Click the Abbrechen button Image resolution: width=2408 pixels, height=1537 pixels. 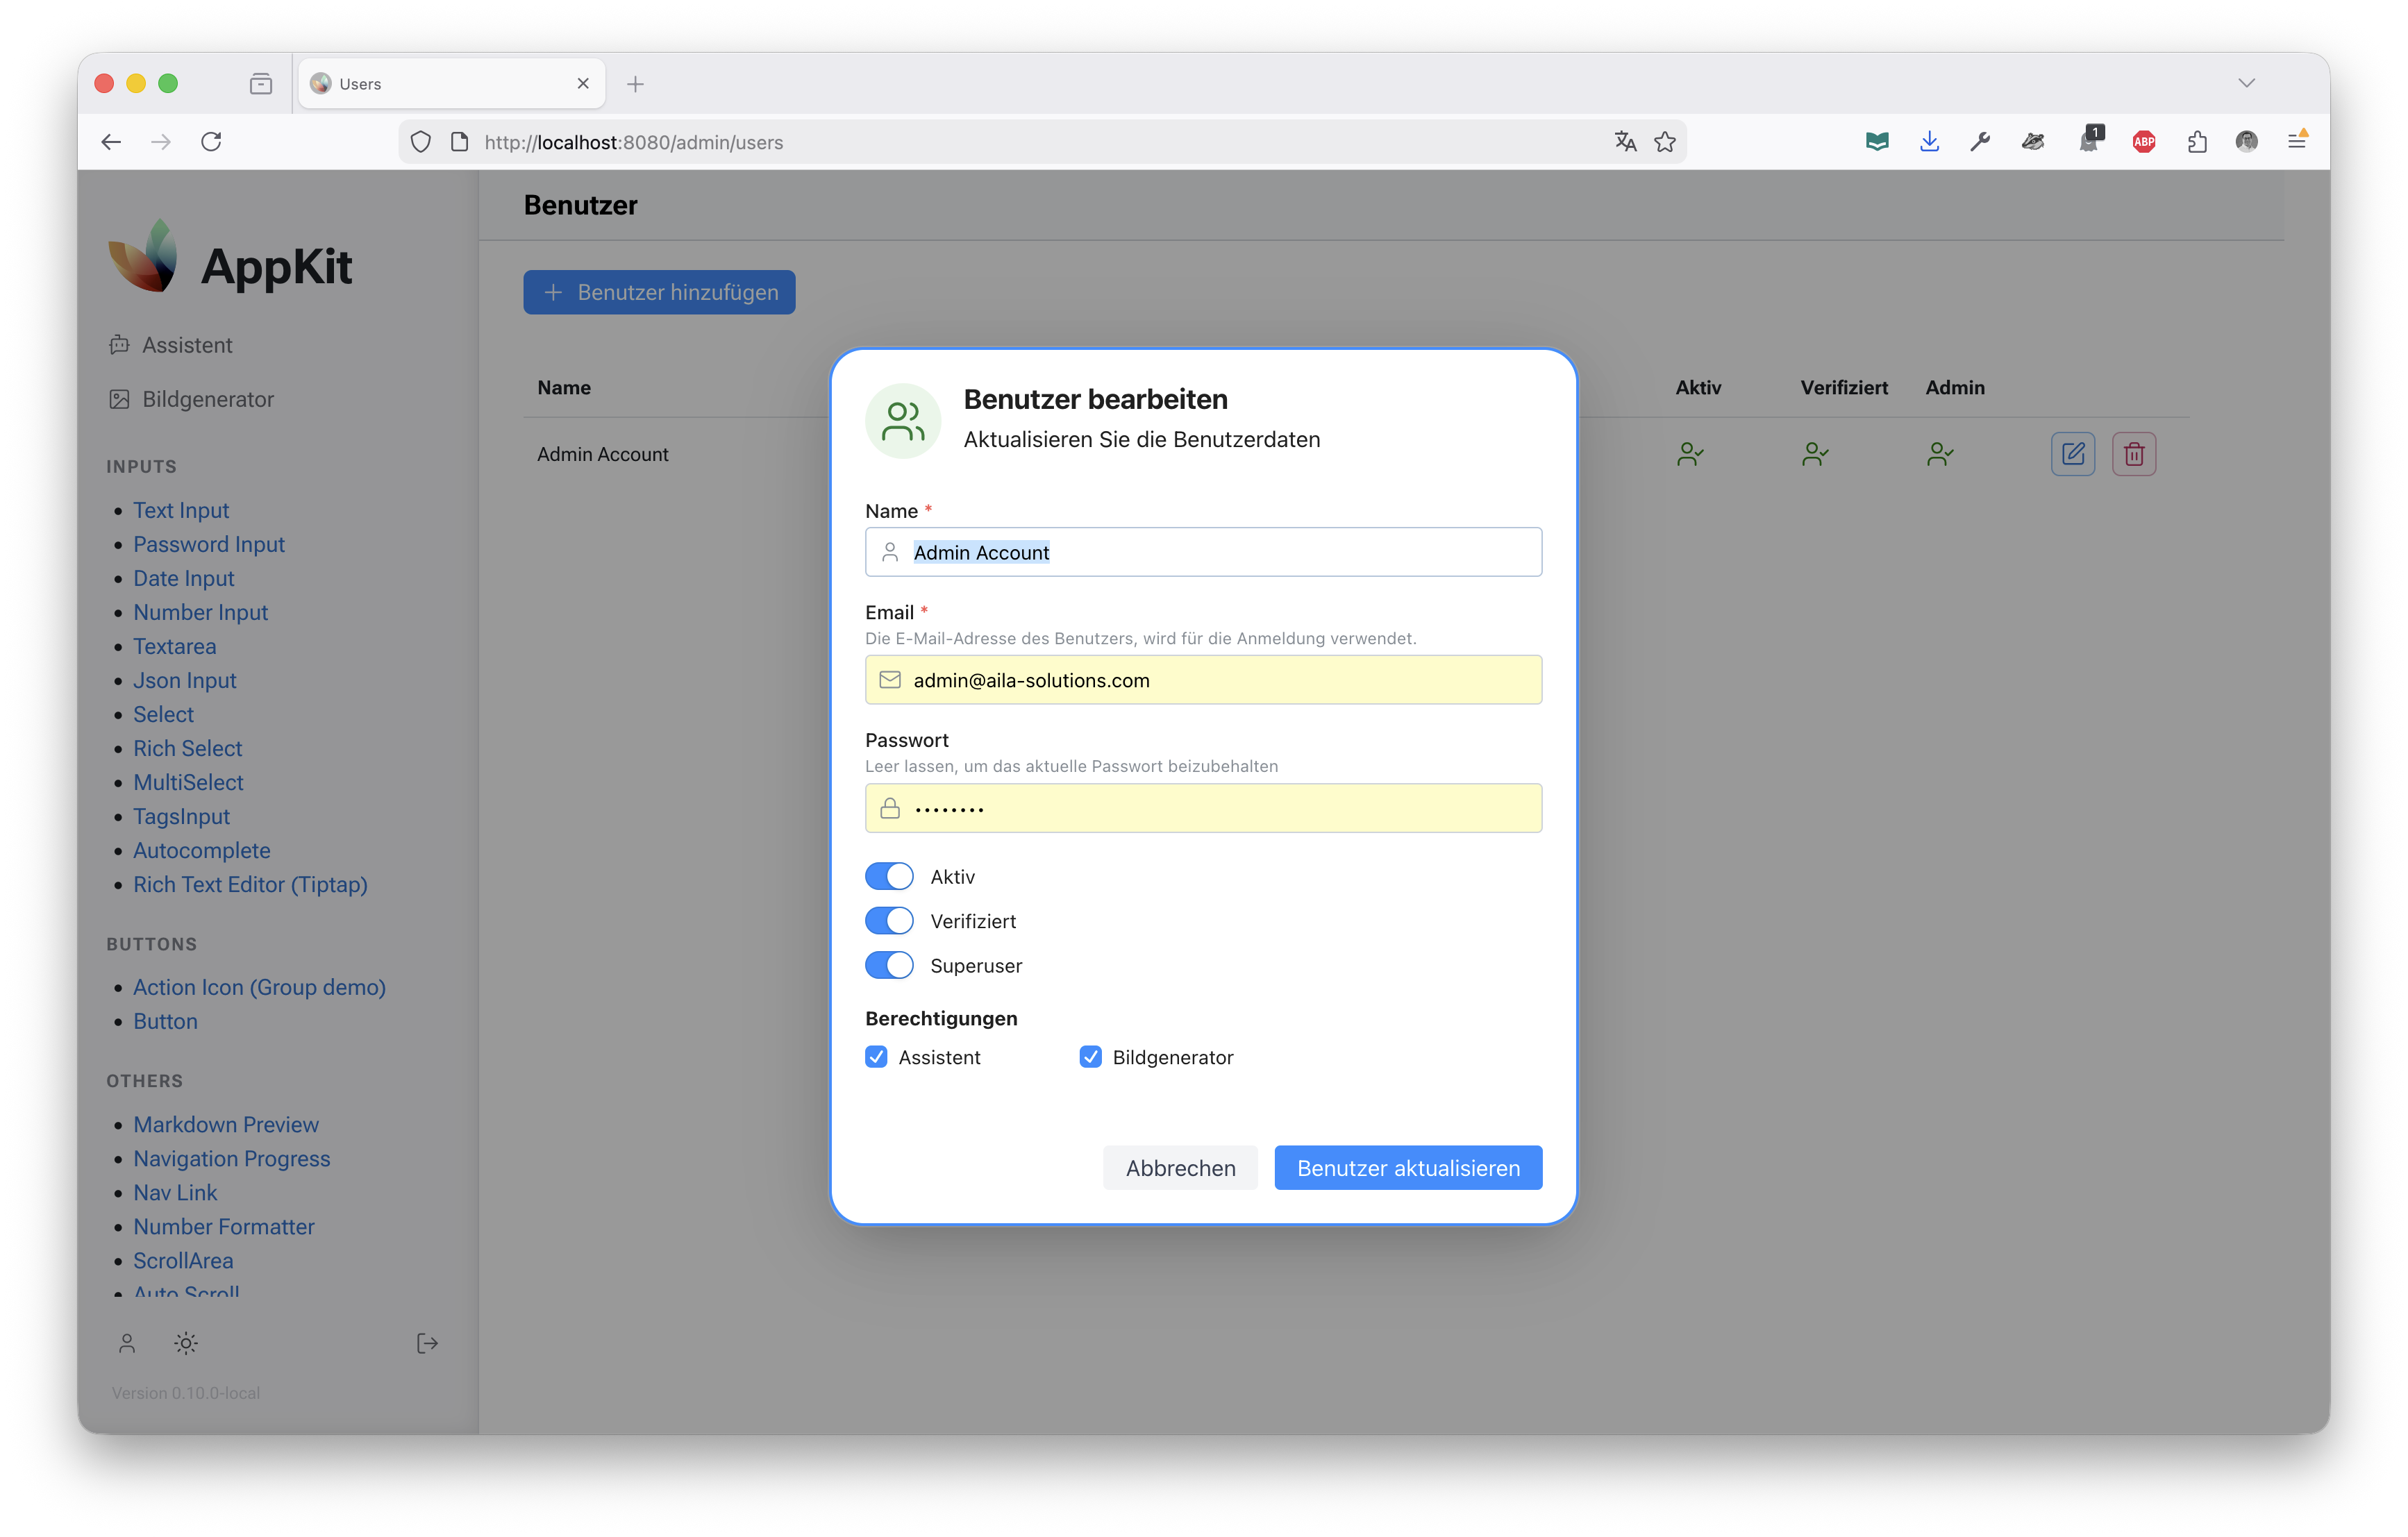[1180, 1168]
